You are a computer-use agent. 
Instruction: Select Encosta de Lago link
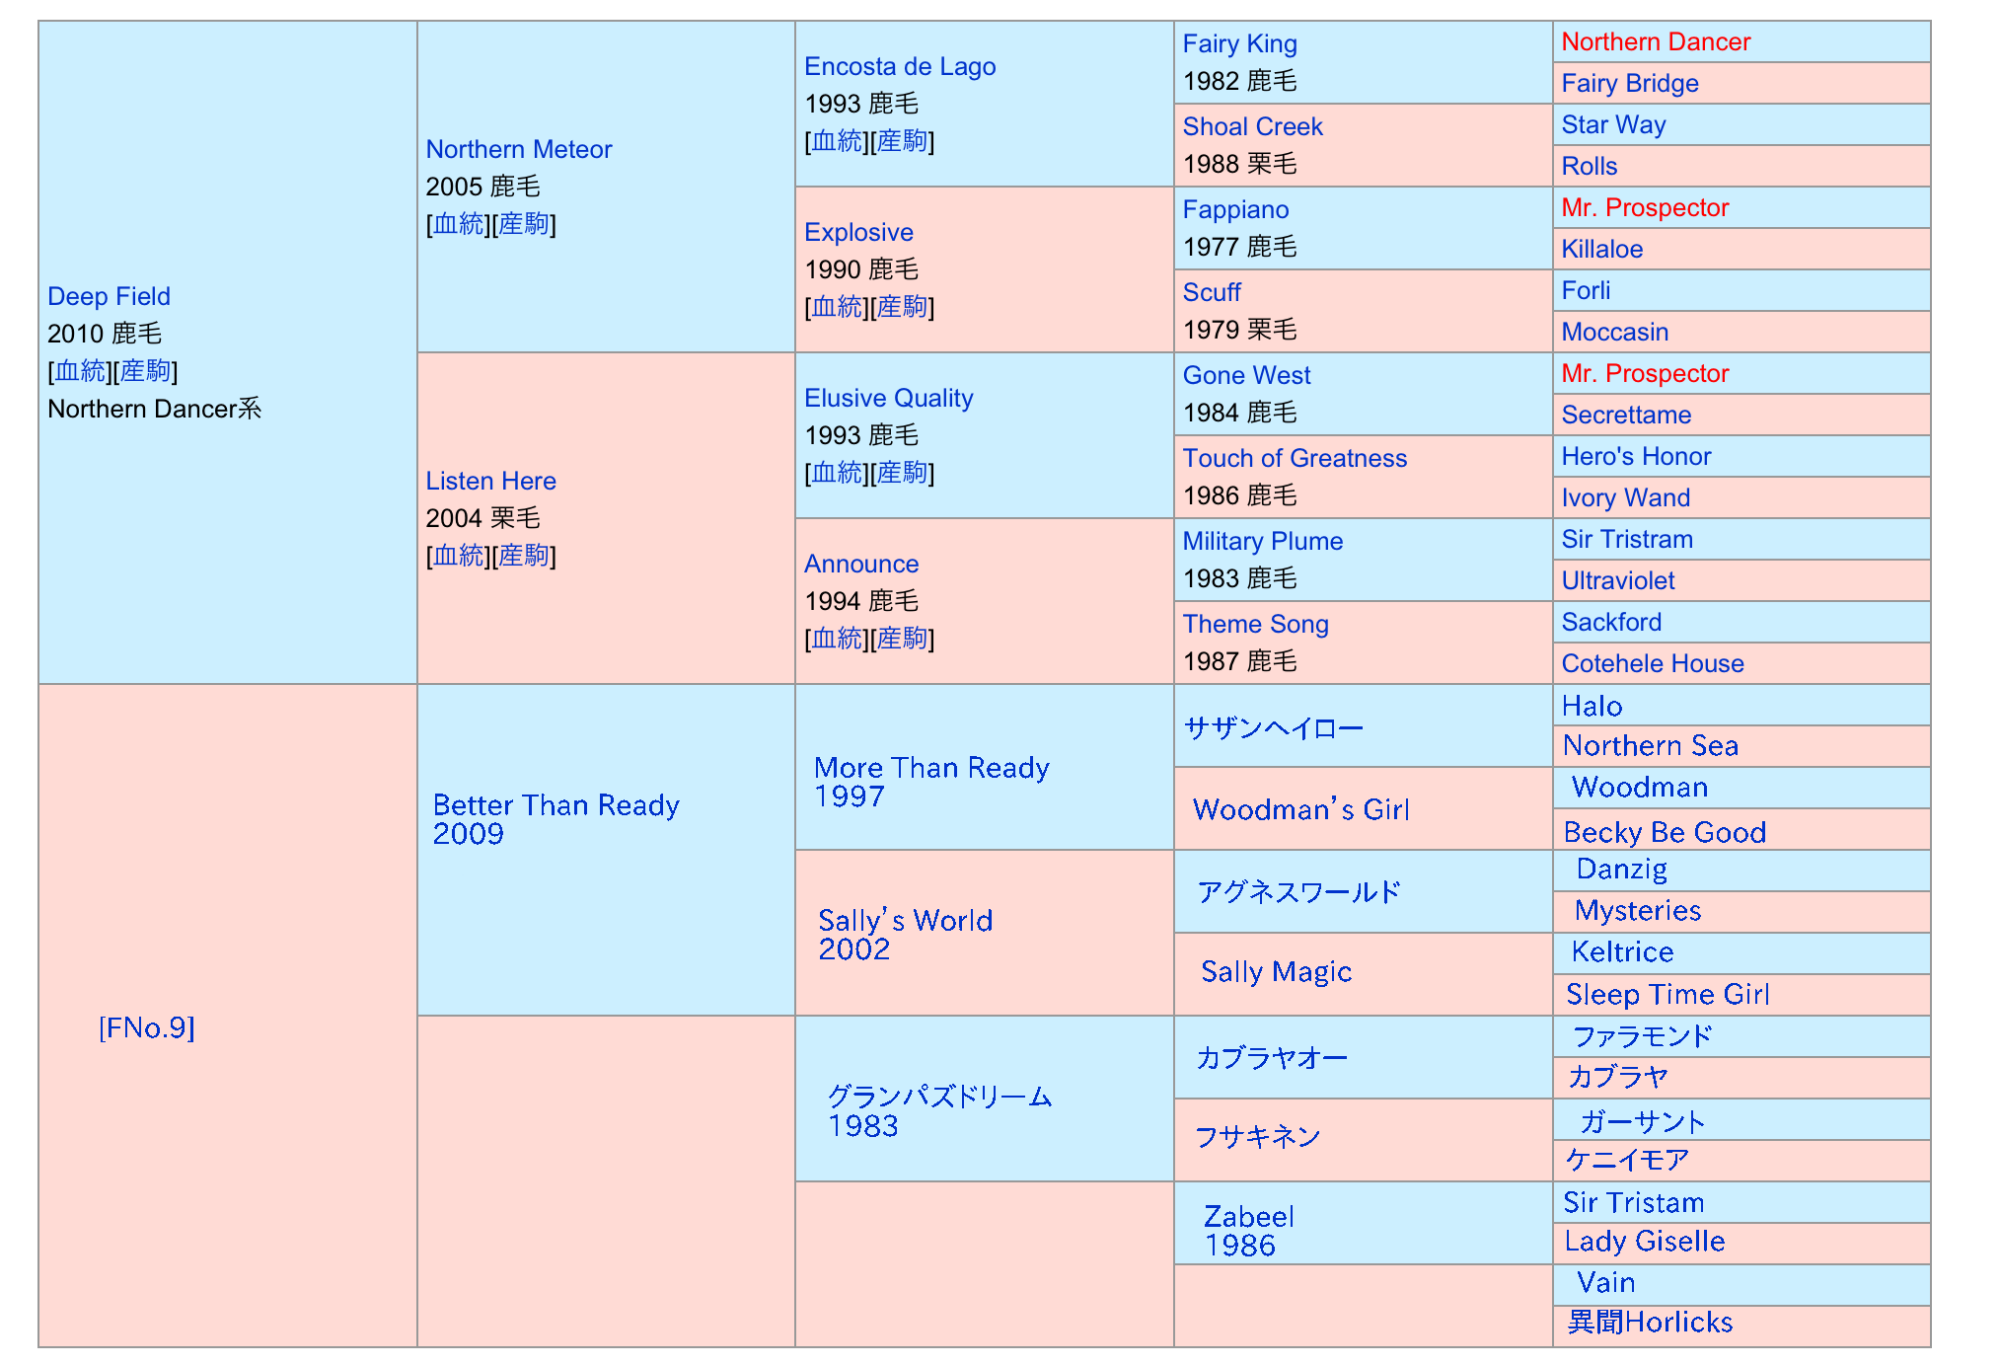click(x=899, y=66)
